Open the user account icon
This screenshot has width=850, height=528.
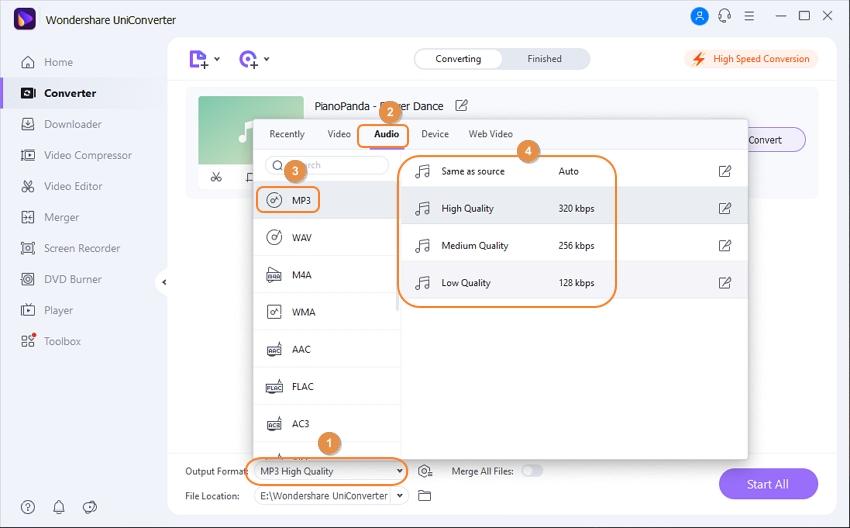pyautogui.click(x=699, y=16)
